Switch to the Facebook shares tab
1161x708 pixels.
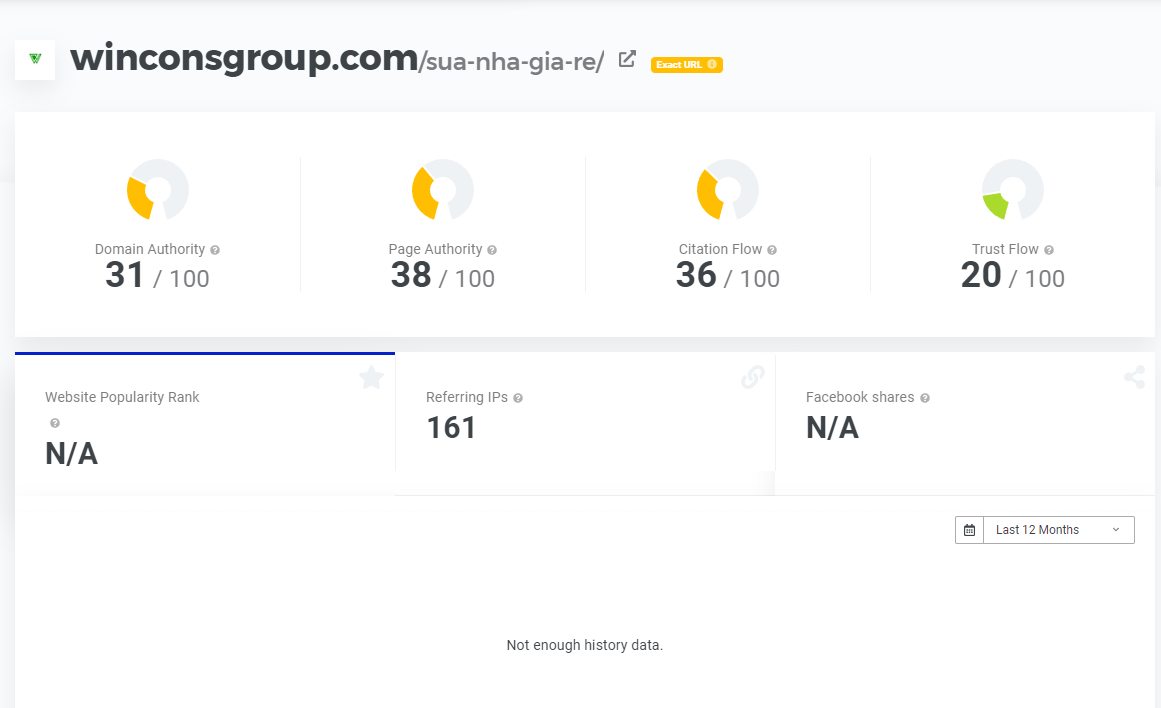click(x=965, y=424)
